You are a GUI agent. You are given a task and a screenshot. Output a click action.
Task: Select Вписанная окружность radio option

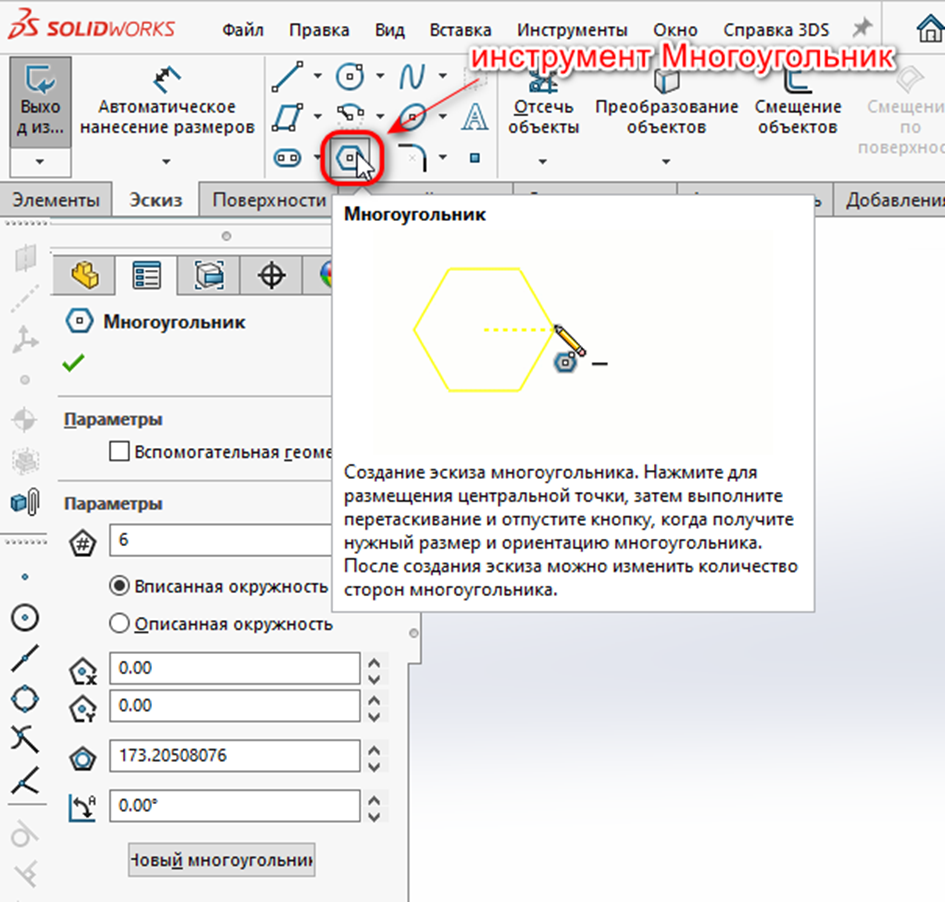tap(119, 586)
